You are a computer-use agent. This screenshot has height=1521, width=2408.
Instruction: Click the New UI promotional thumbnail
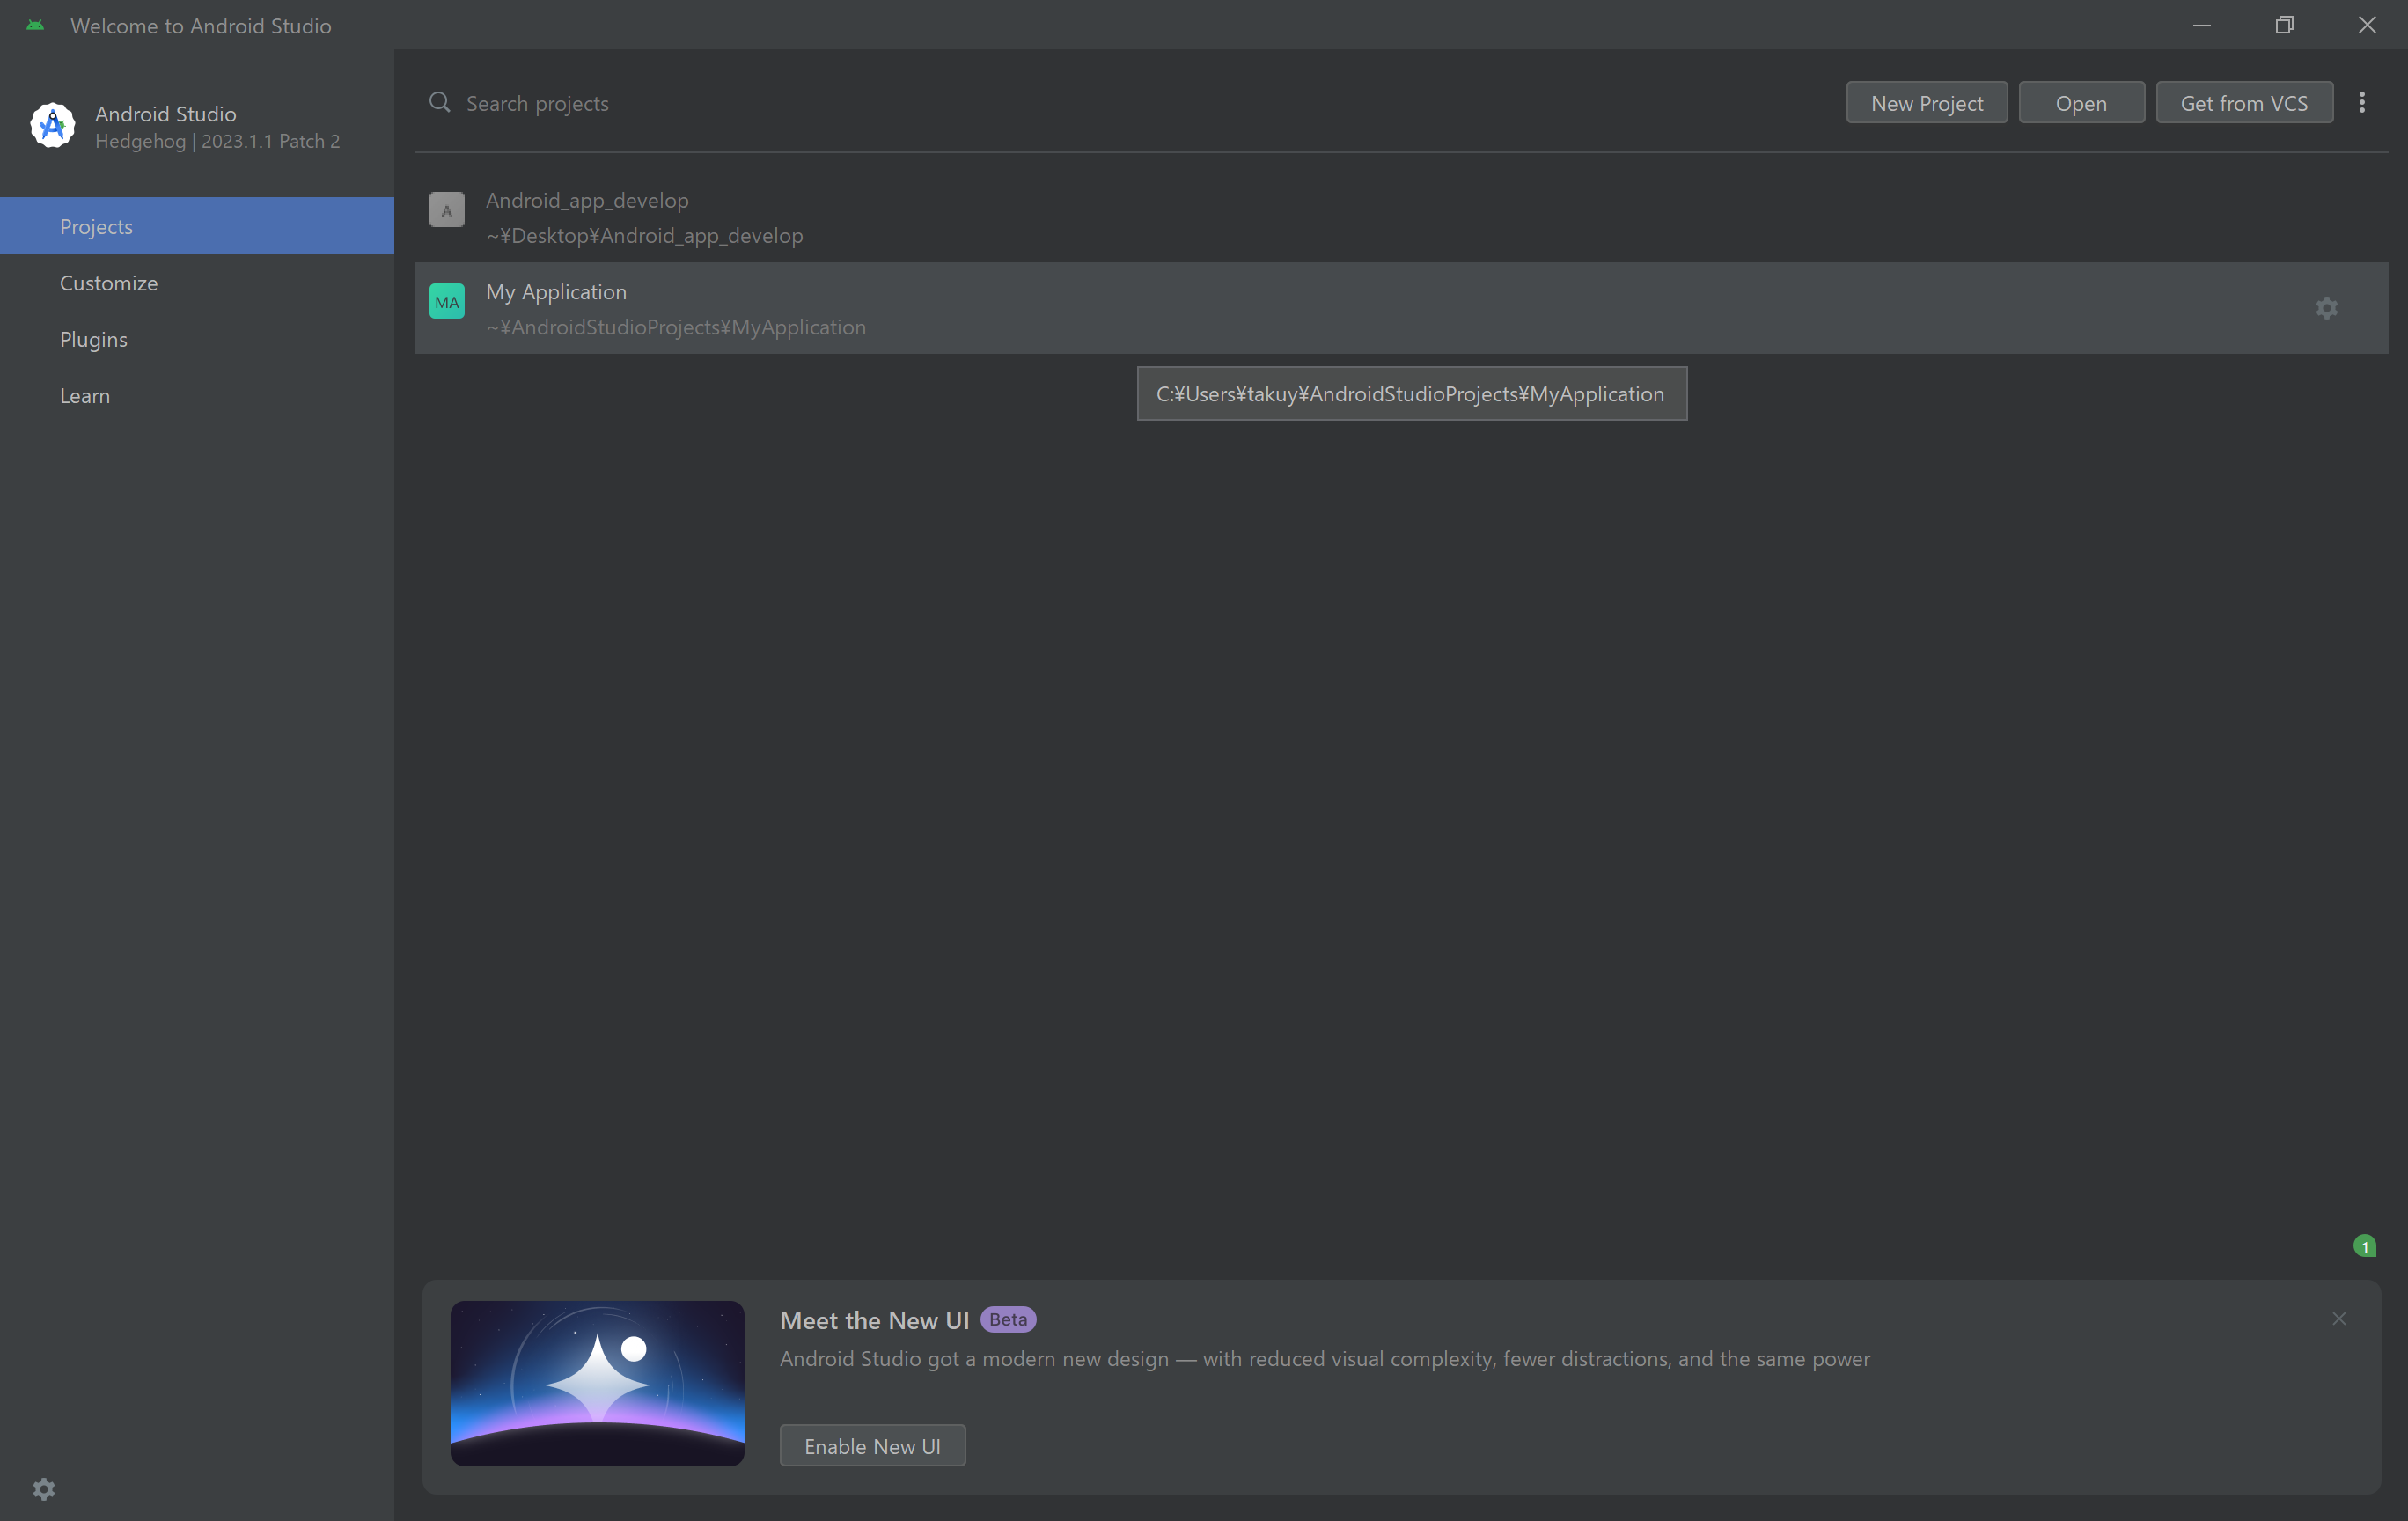(597, 1384)
